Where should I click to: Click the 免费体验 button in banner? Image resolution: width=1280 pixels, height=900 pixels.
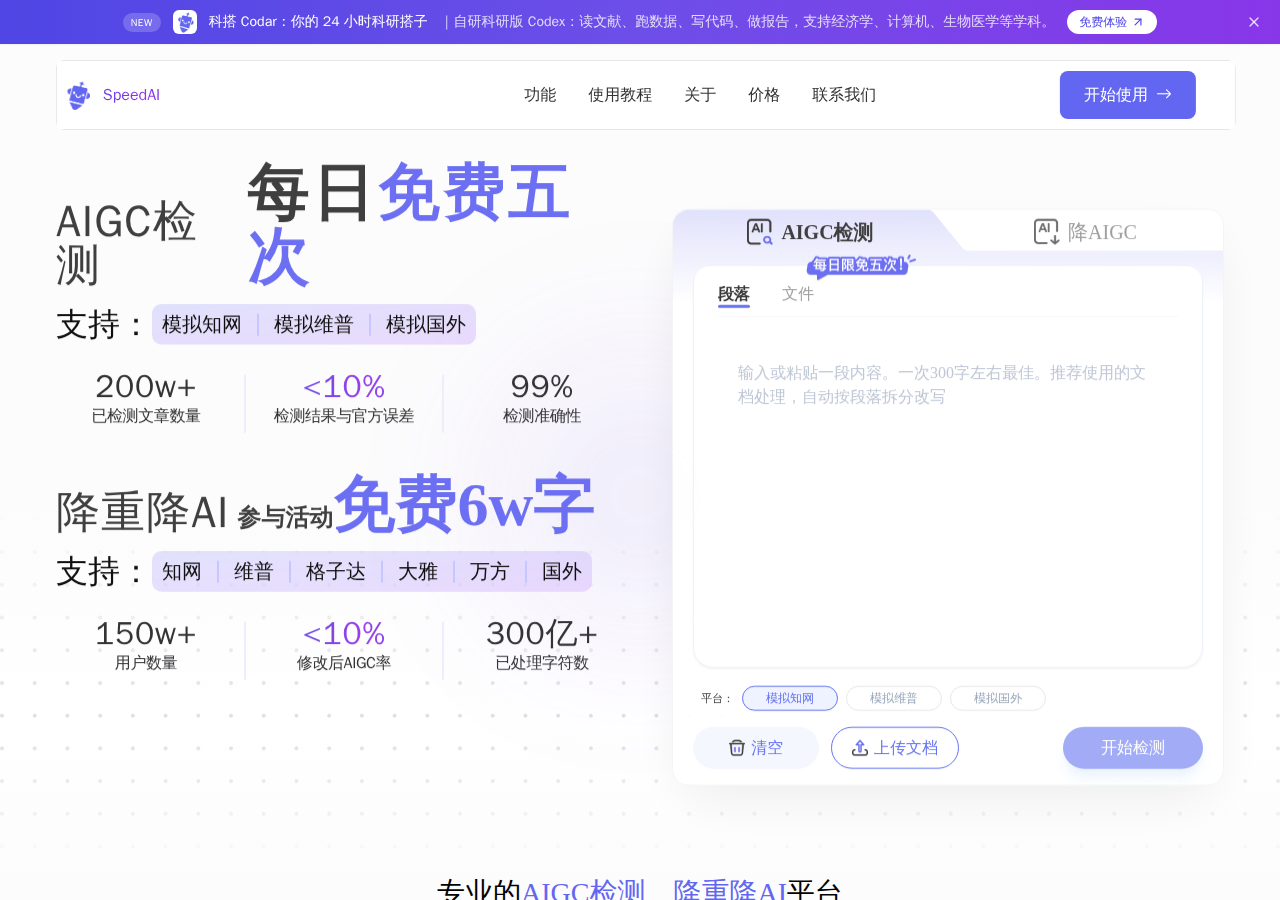pyautogui.click(x=1112, y=22)
